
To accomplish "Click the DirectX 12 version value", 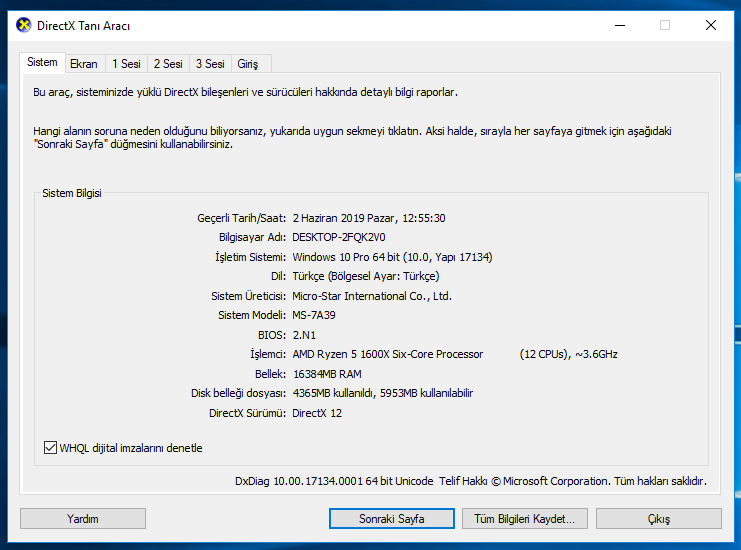I will [317, 413].
